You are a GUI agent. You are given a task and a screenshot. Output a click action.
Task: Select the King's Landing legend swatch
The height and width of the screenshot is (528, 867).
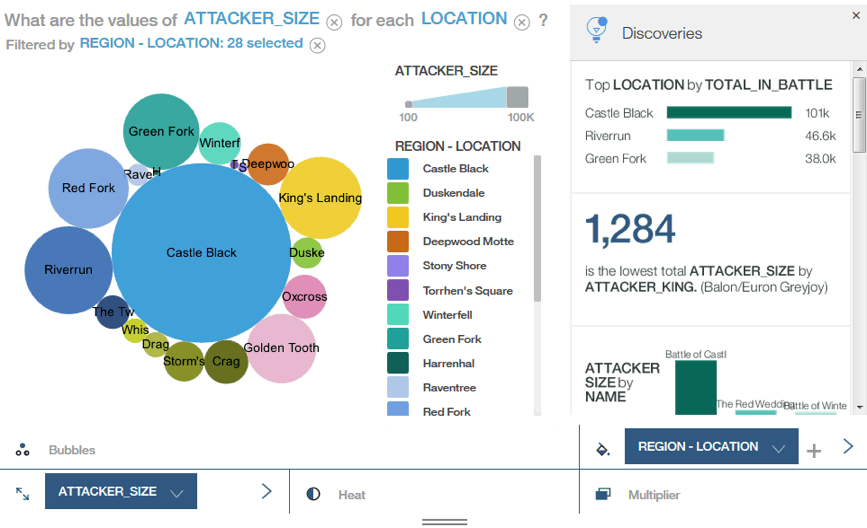pos(398,217)
